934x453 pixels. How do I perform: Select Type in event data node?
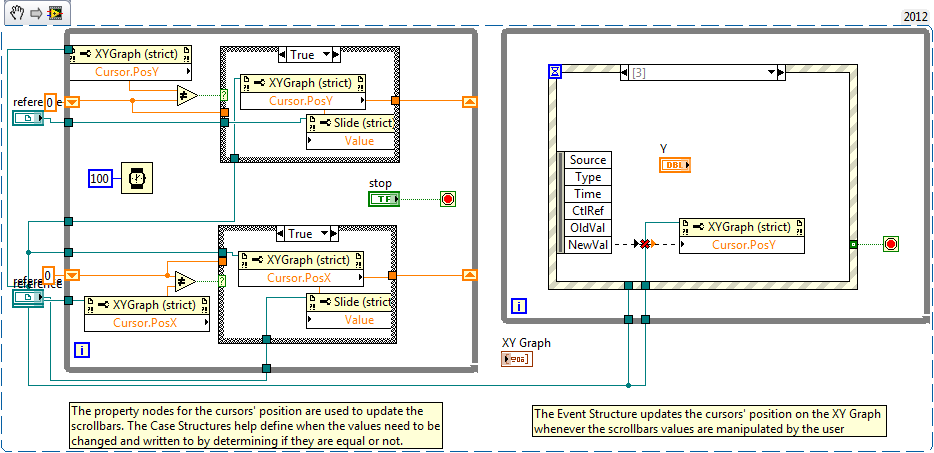587,177
